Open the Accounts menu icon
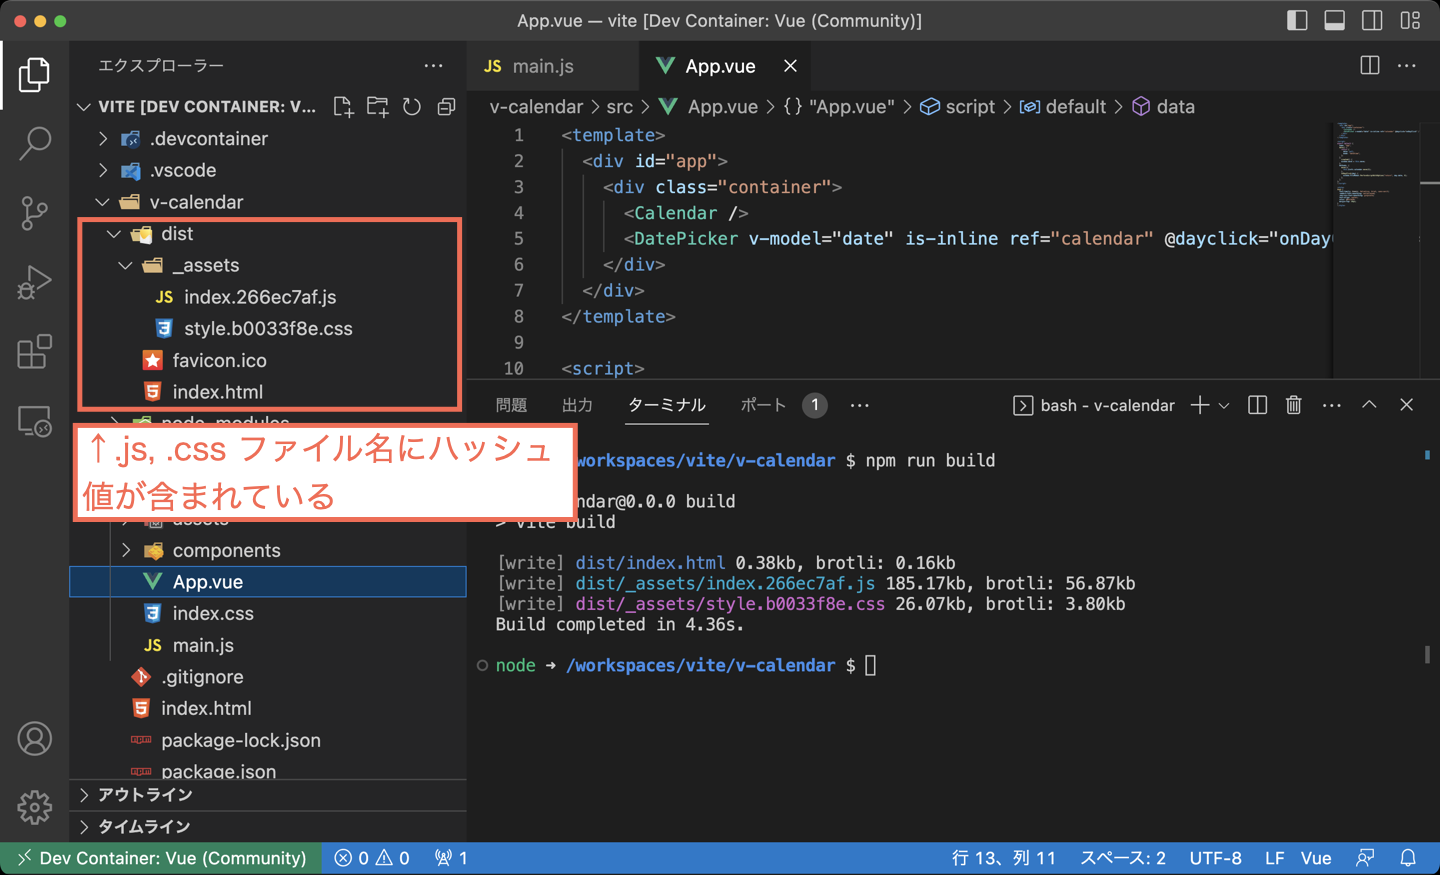Viewport: 1440px width, 875px height. pos(34,739)
